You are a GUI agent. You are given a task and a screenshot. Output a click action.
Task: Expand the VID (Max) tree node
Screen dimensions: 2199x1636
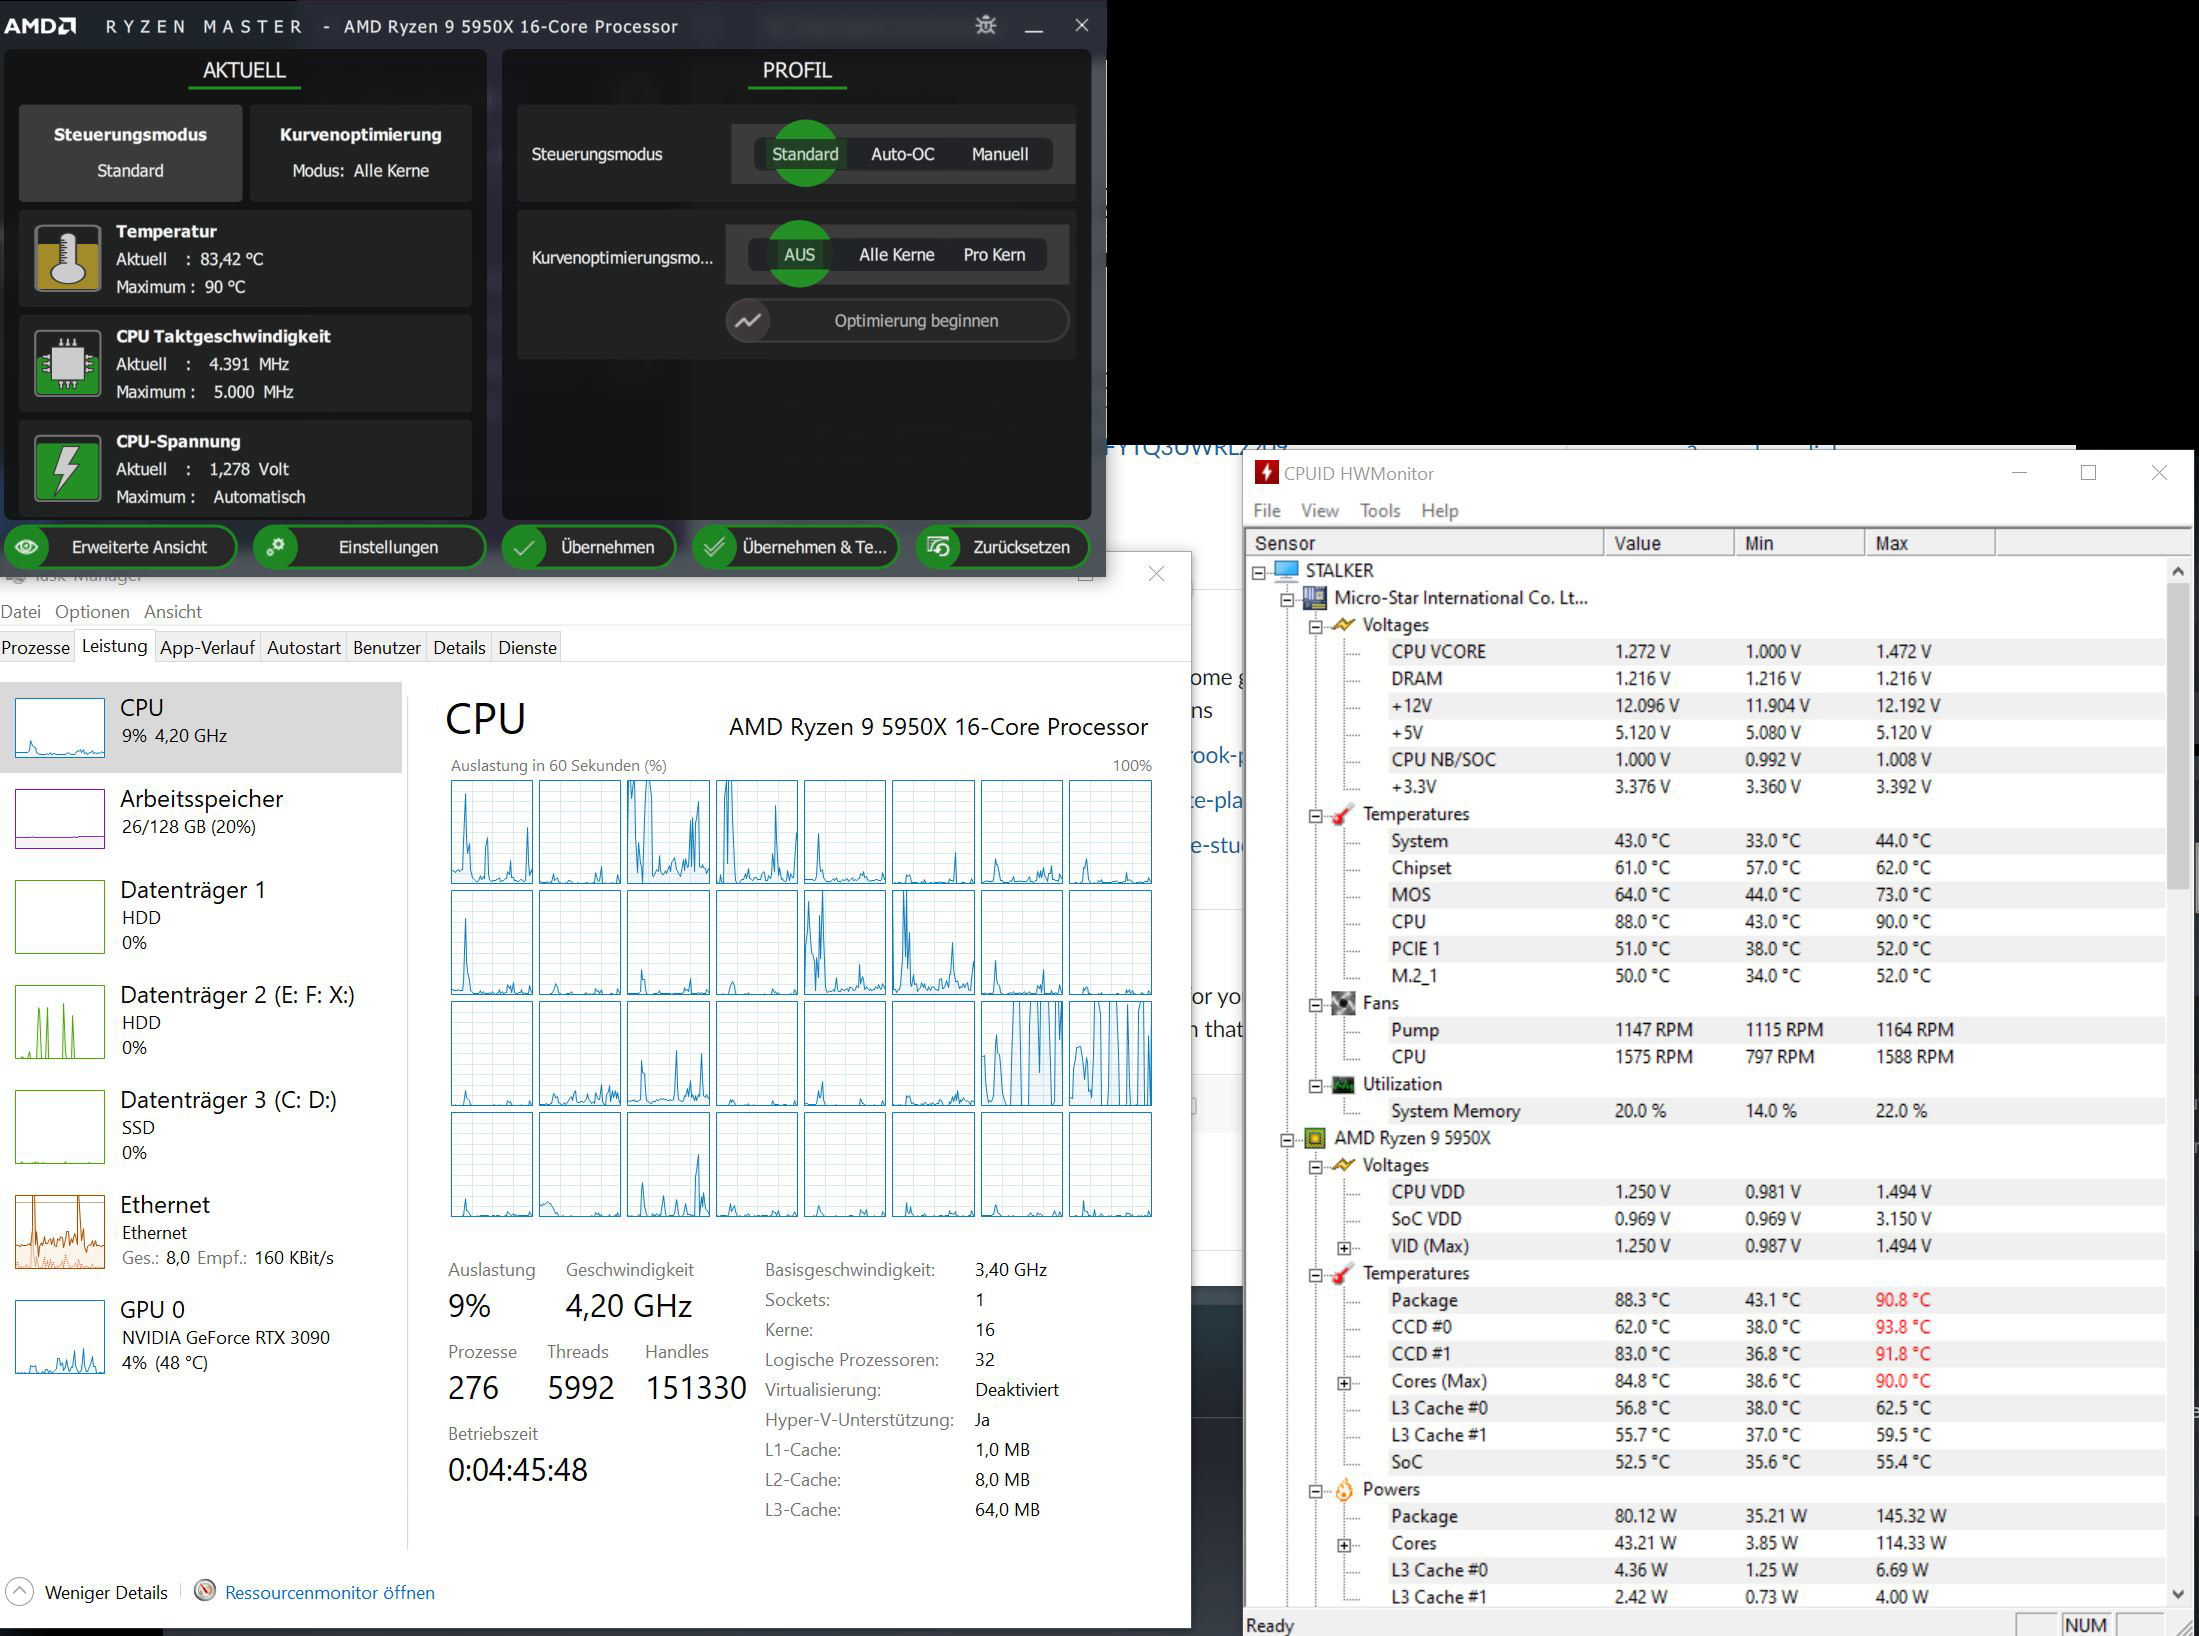(1344, 1248)
